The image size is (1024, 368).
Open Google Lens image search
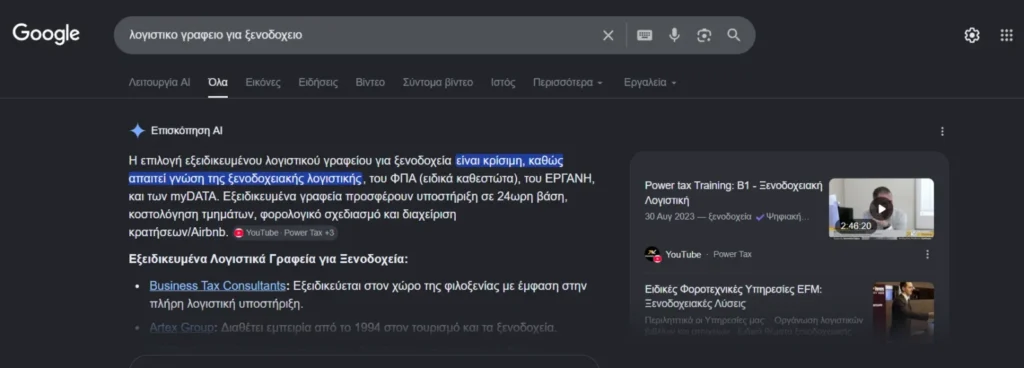703,35
